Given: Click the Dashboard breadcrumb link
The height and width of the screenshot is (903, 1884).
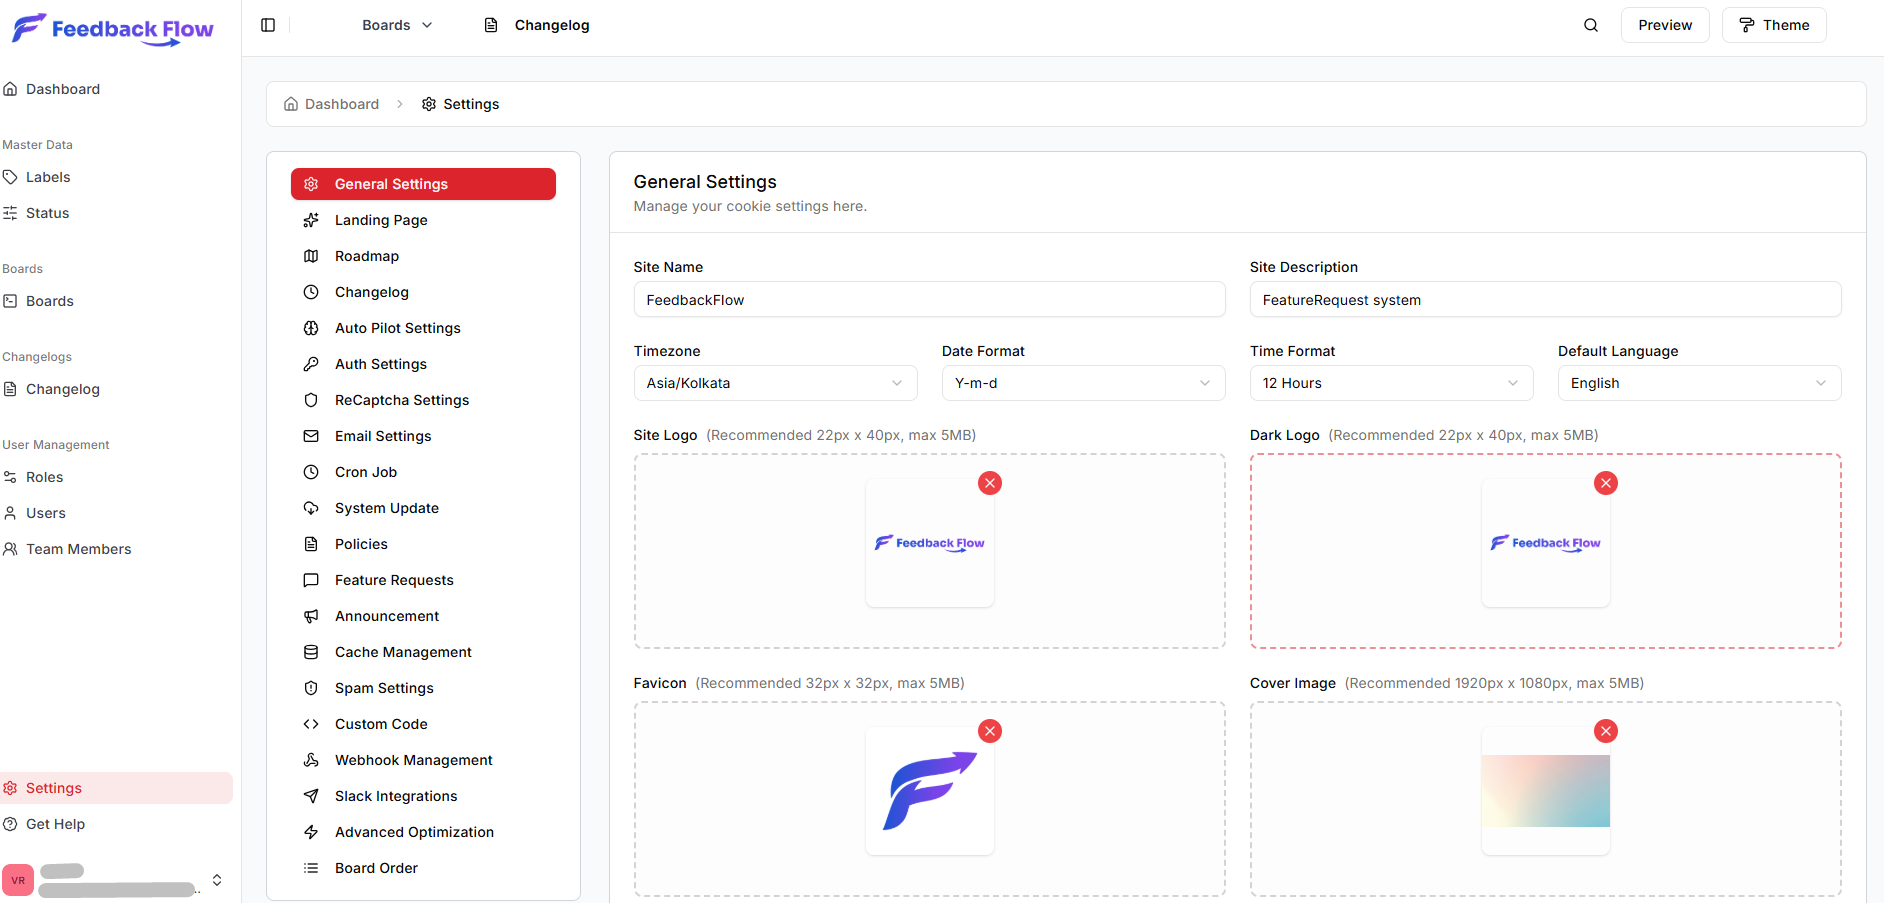Looking at the screenshot, I should click(341, 104).
